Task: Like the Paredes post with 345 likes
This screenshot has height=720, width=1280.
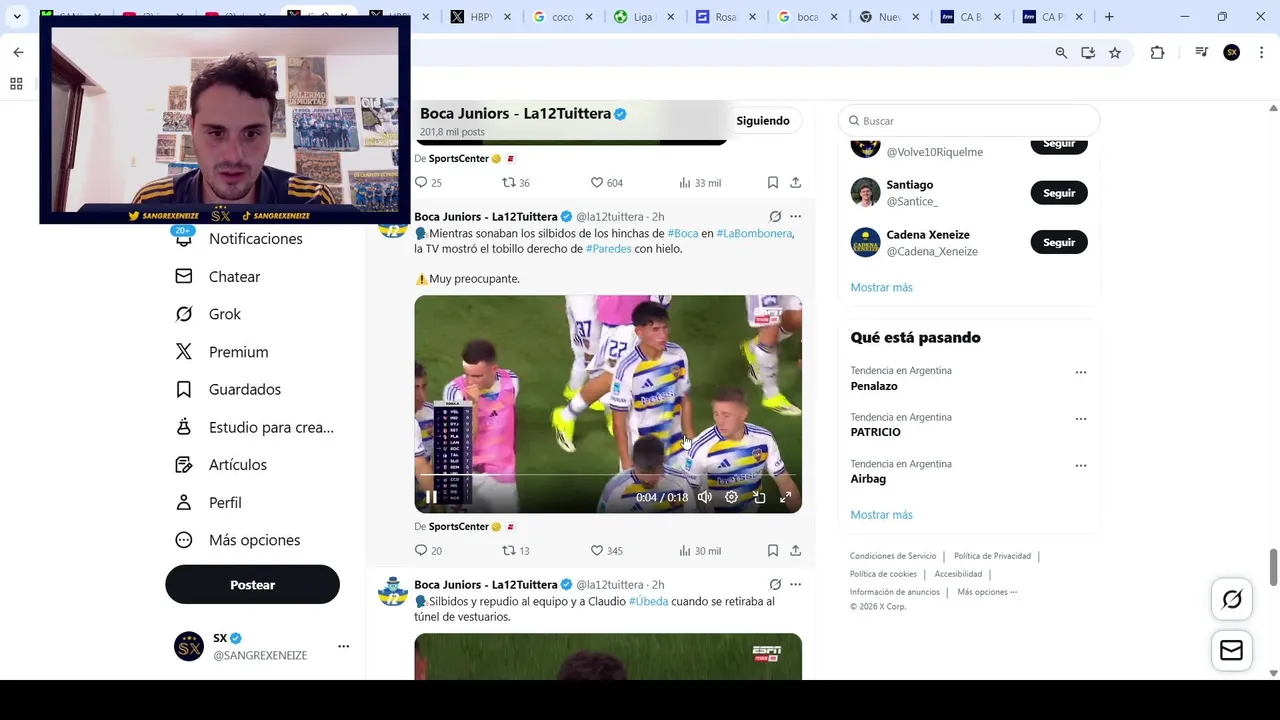Action: 606,550
